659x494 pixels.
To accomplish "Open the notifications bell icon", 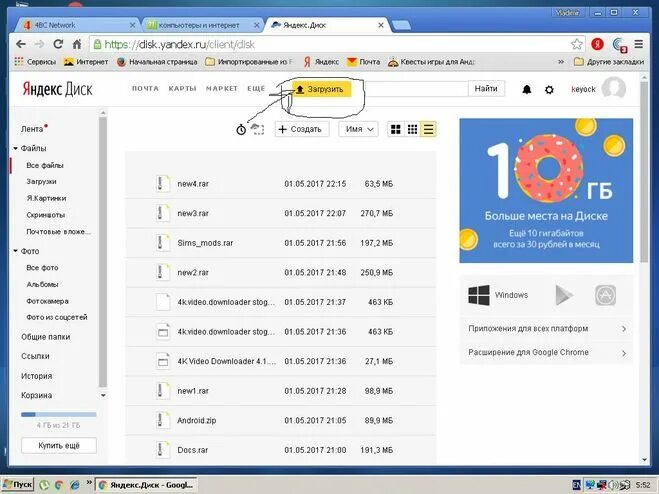I will click(527, 89).
